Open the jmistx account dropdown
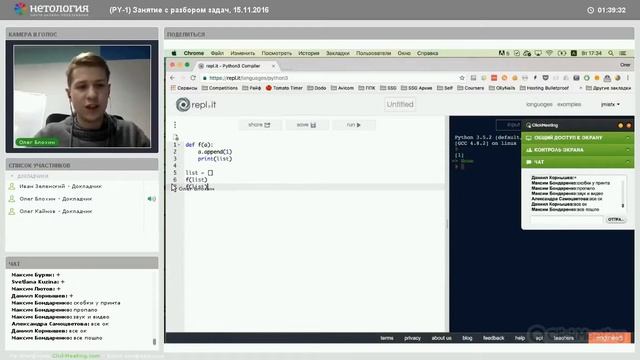Image resolution: width=640 pixels, height=360 pixels. click(610, 104)
